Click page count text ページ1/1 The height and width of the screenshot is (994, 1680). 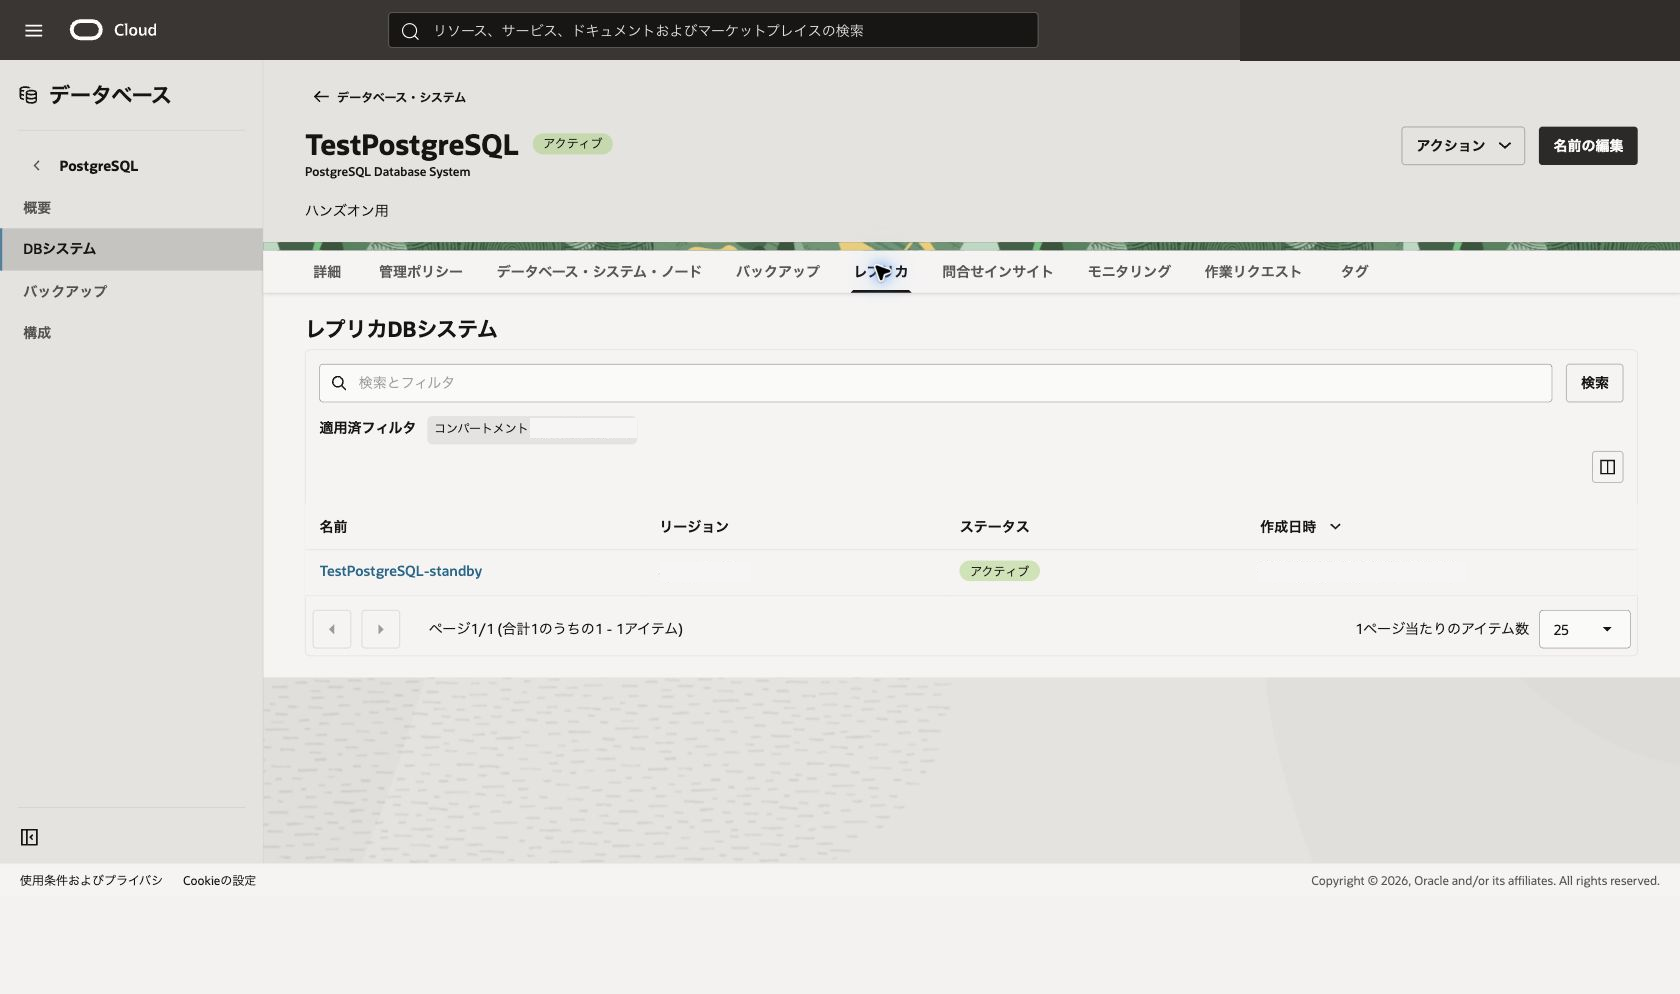click(556, 629)
